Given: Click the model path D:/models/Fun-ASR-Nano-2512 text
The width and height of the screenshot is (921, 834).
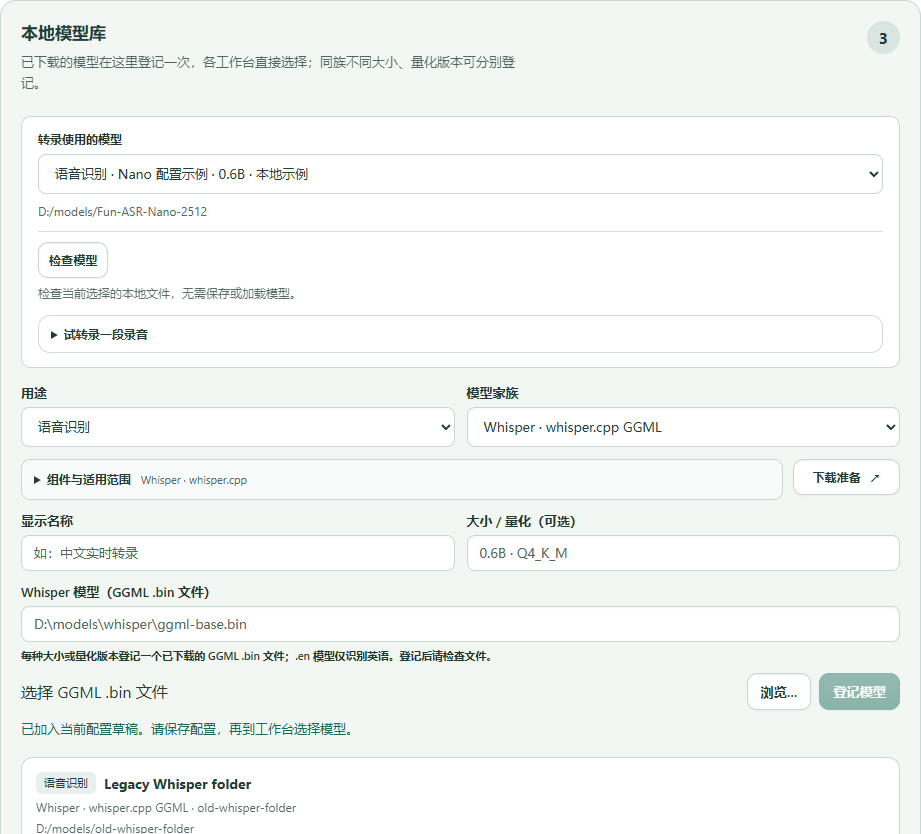Looking at the screenshot, I should [123, 212].
